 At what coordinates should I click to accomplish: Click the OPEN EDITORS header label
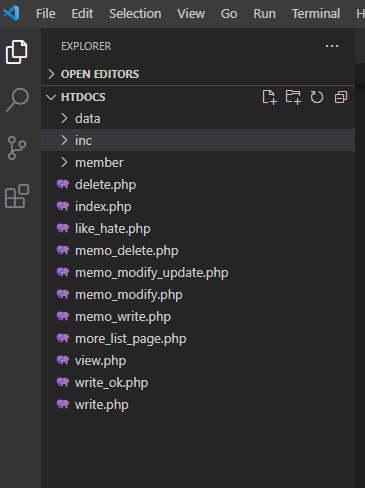coord(100,74)
